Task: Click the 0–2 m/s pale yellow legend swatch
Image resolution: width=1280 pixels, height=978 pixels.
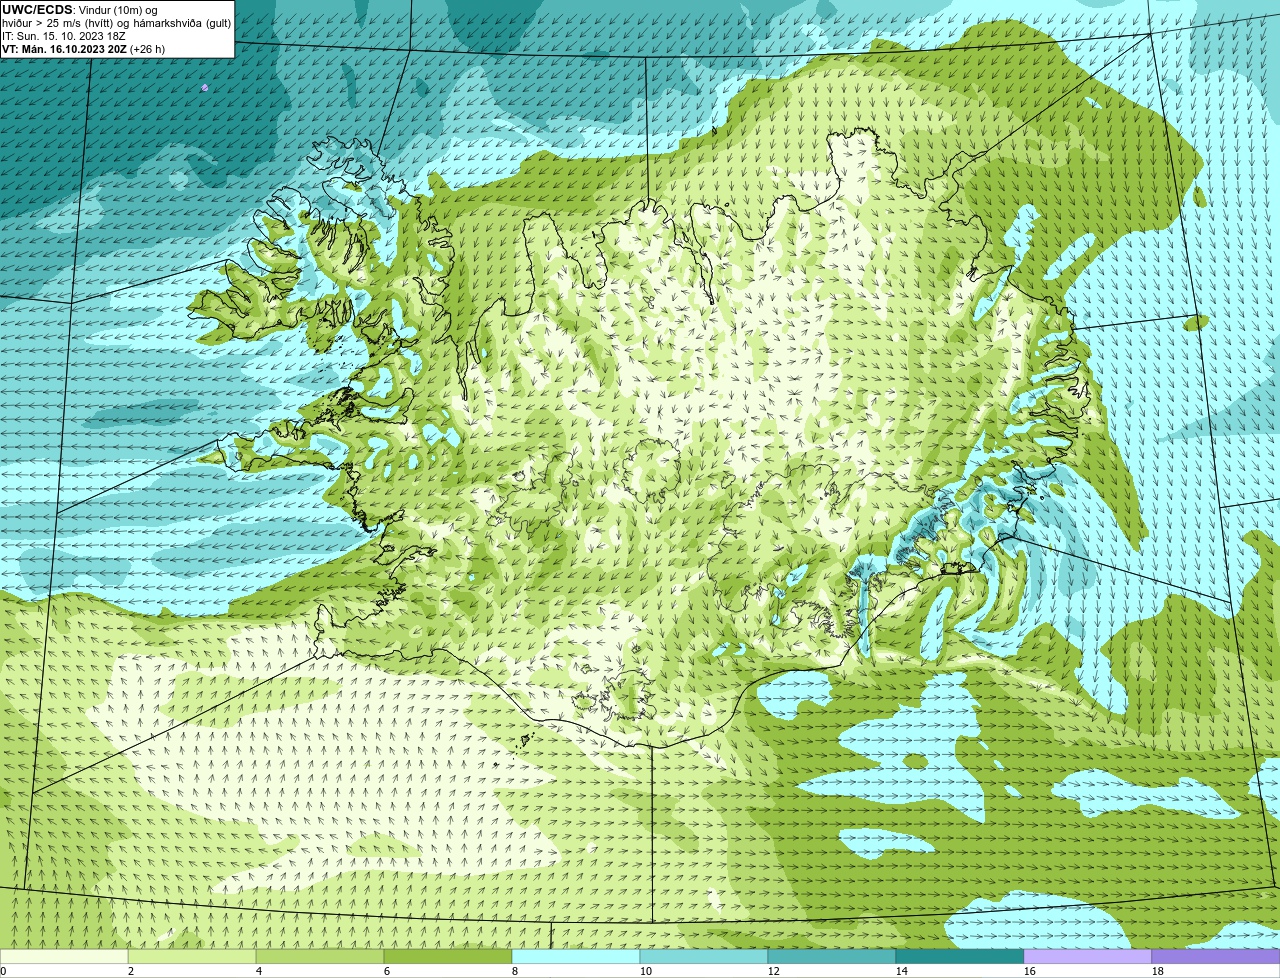Action: pos(64,957)
